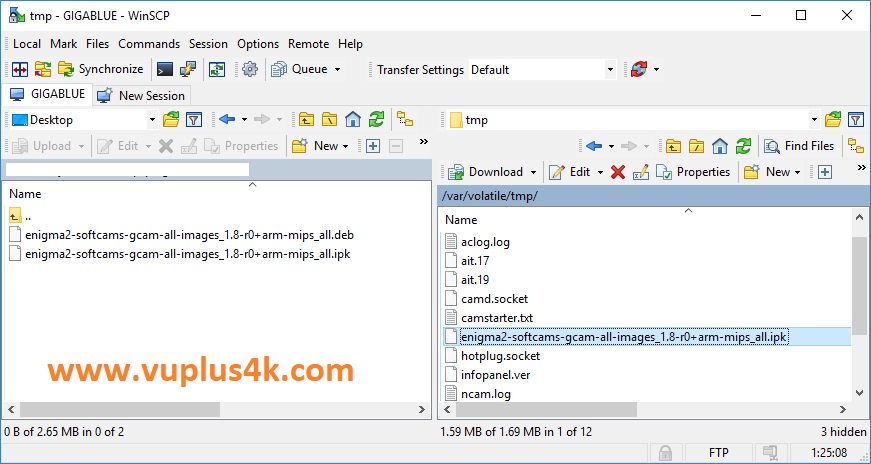
Task: Select ncam.log in remote panel
Action: point(485,394)
